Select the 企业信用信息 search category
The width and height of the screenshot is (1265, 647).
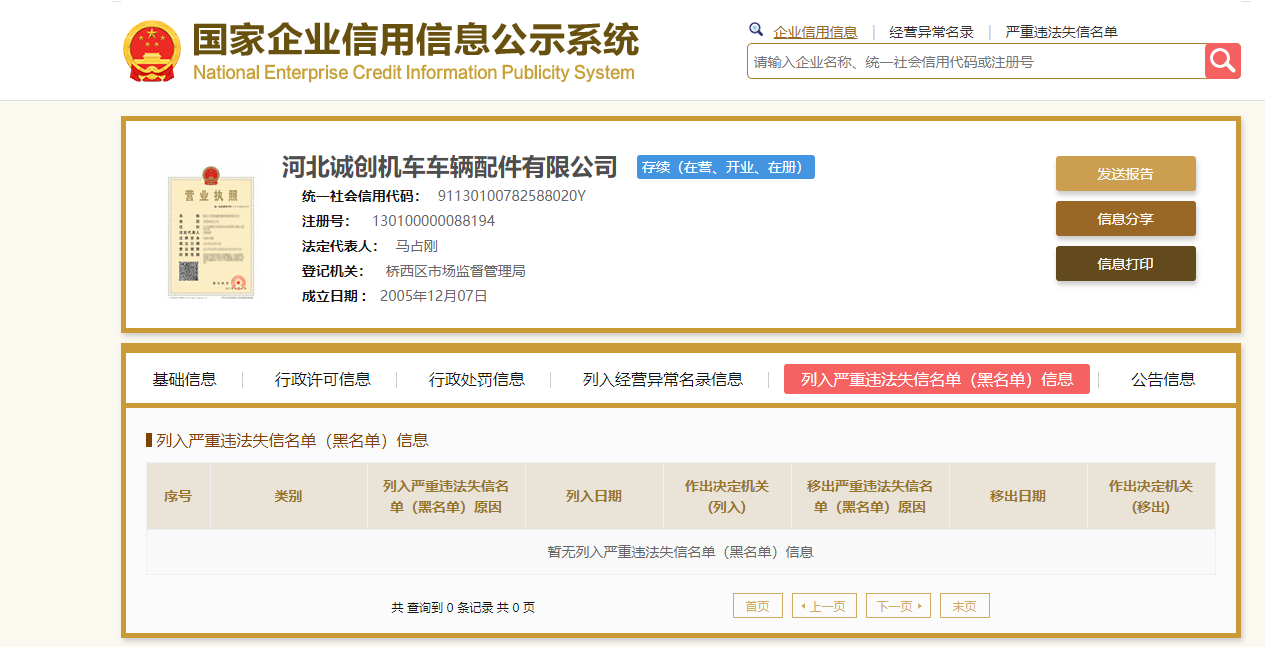[815, 32]
